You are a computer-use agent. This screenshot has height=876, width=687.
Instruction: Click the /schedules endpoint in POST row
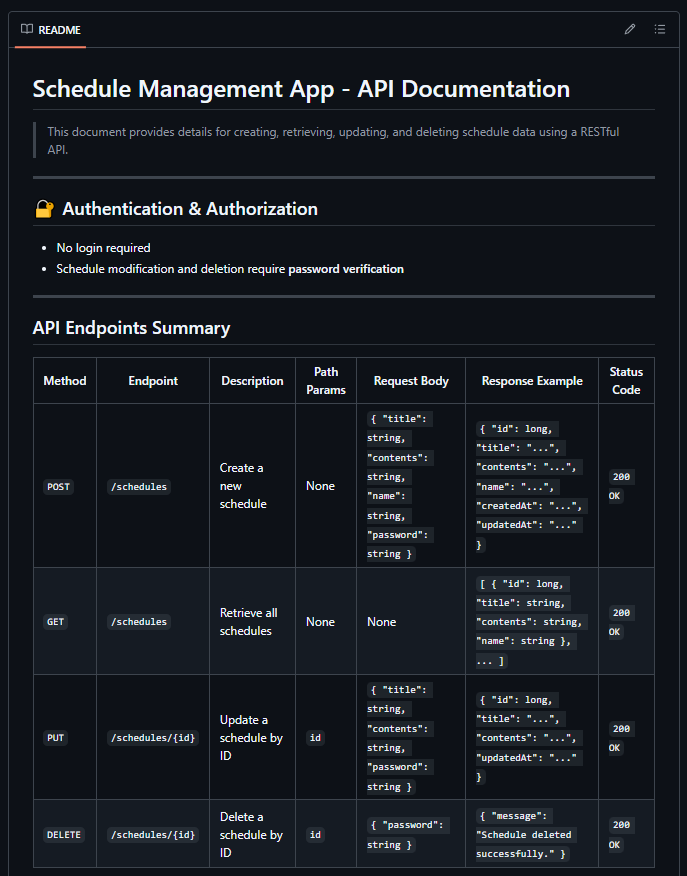[139, 486]
